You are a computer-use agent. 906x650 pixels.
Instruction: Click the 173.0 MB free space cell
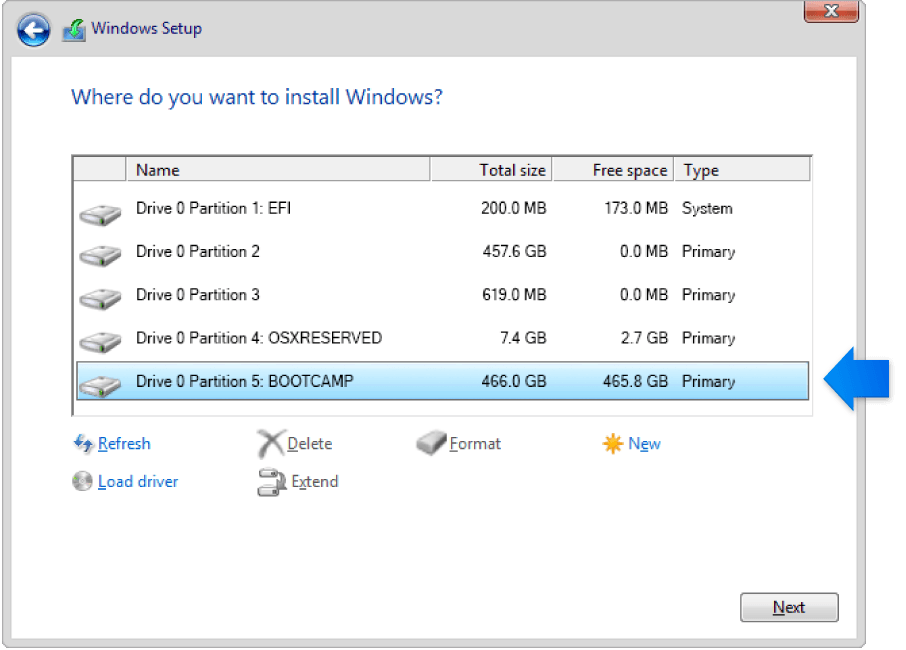[636, 208]
